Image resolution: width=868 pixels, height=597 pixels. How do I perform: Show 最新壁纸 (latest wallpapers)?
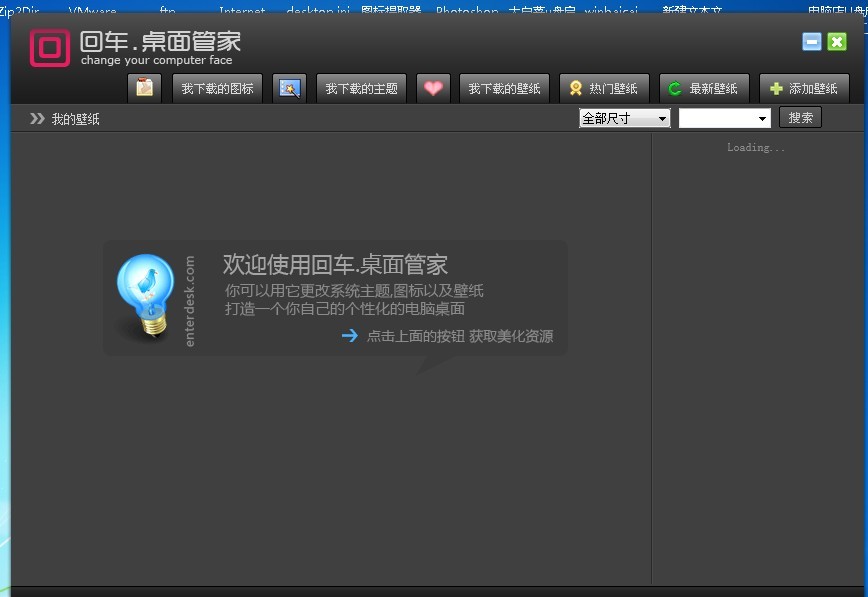coord(704,88)
